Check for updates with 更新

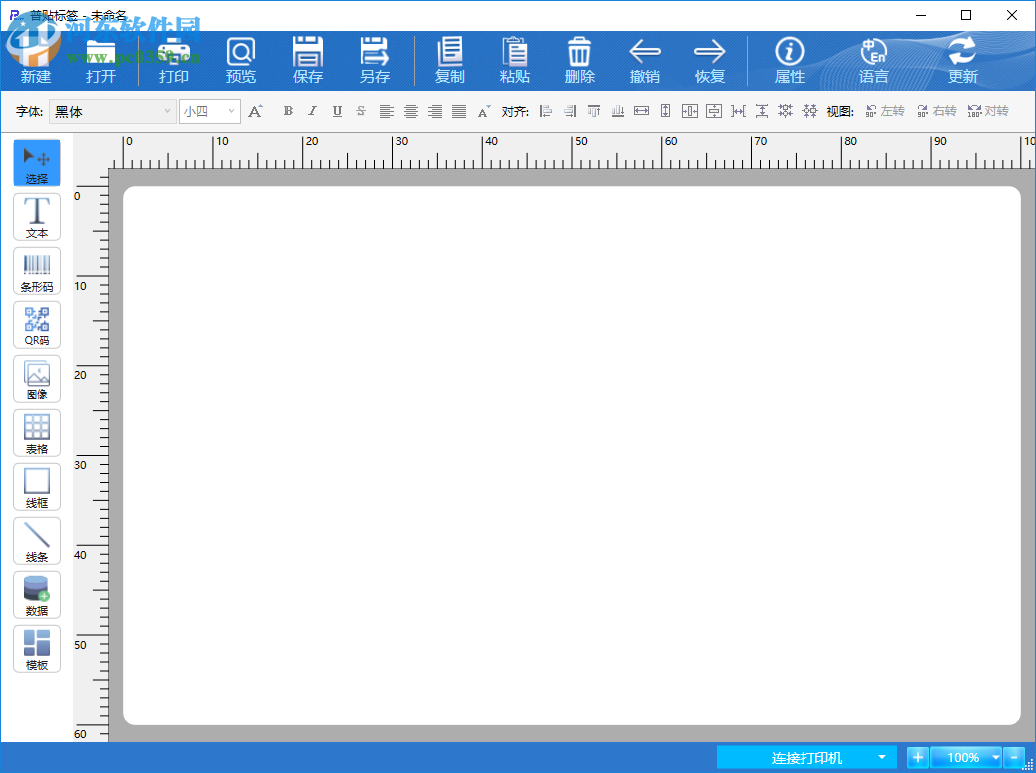(x=963, y=61)
